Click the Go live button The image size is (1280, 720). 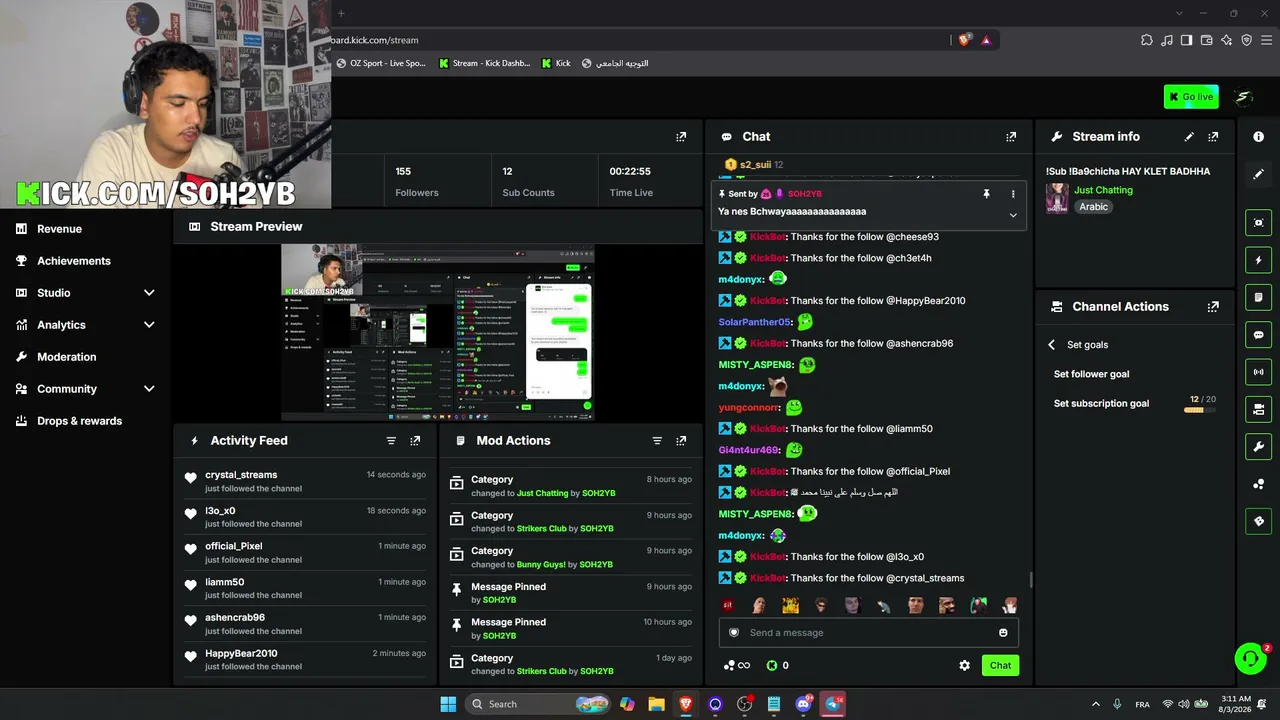coord(1191,97)
